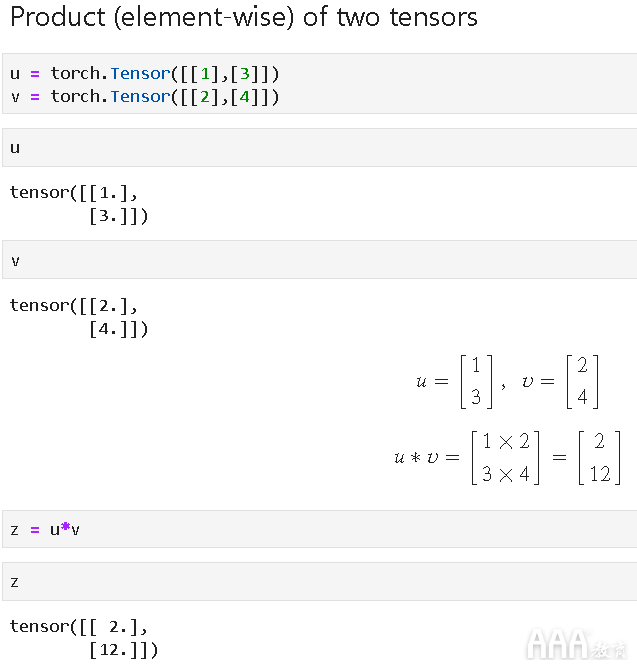
Task: Click the rendered equation for column vector v
Action: 560,382
